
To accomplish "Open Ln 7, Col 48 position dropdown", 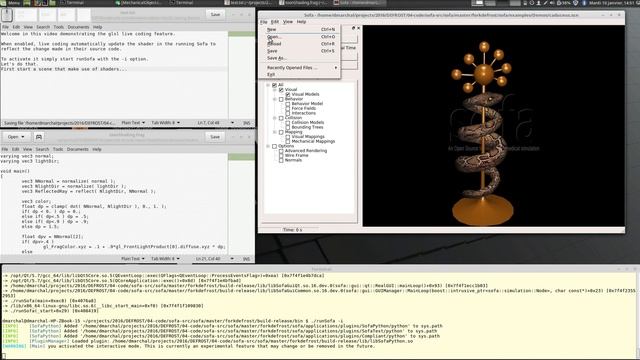I will [216, 123].
